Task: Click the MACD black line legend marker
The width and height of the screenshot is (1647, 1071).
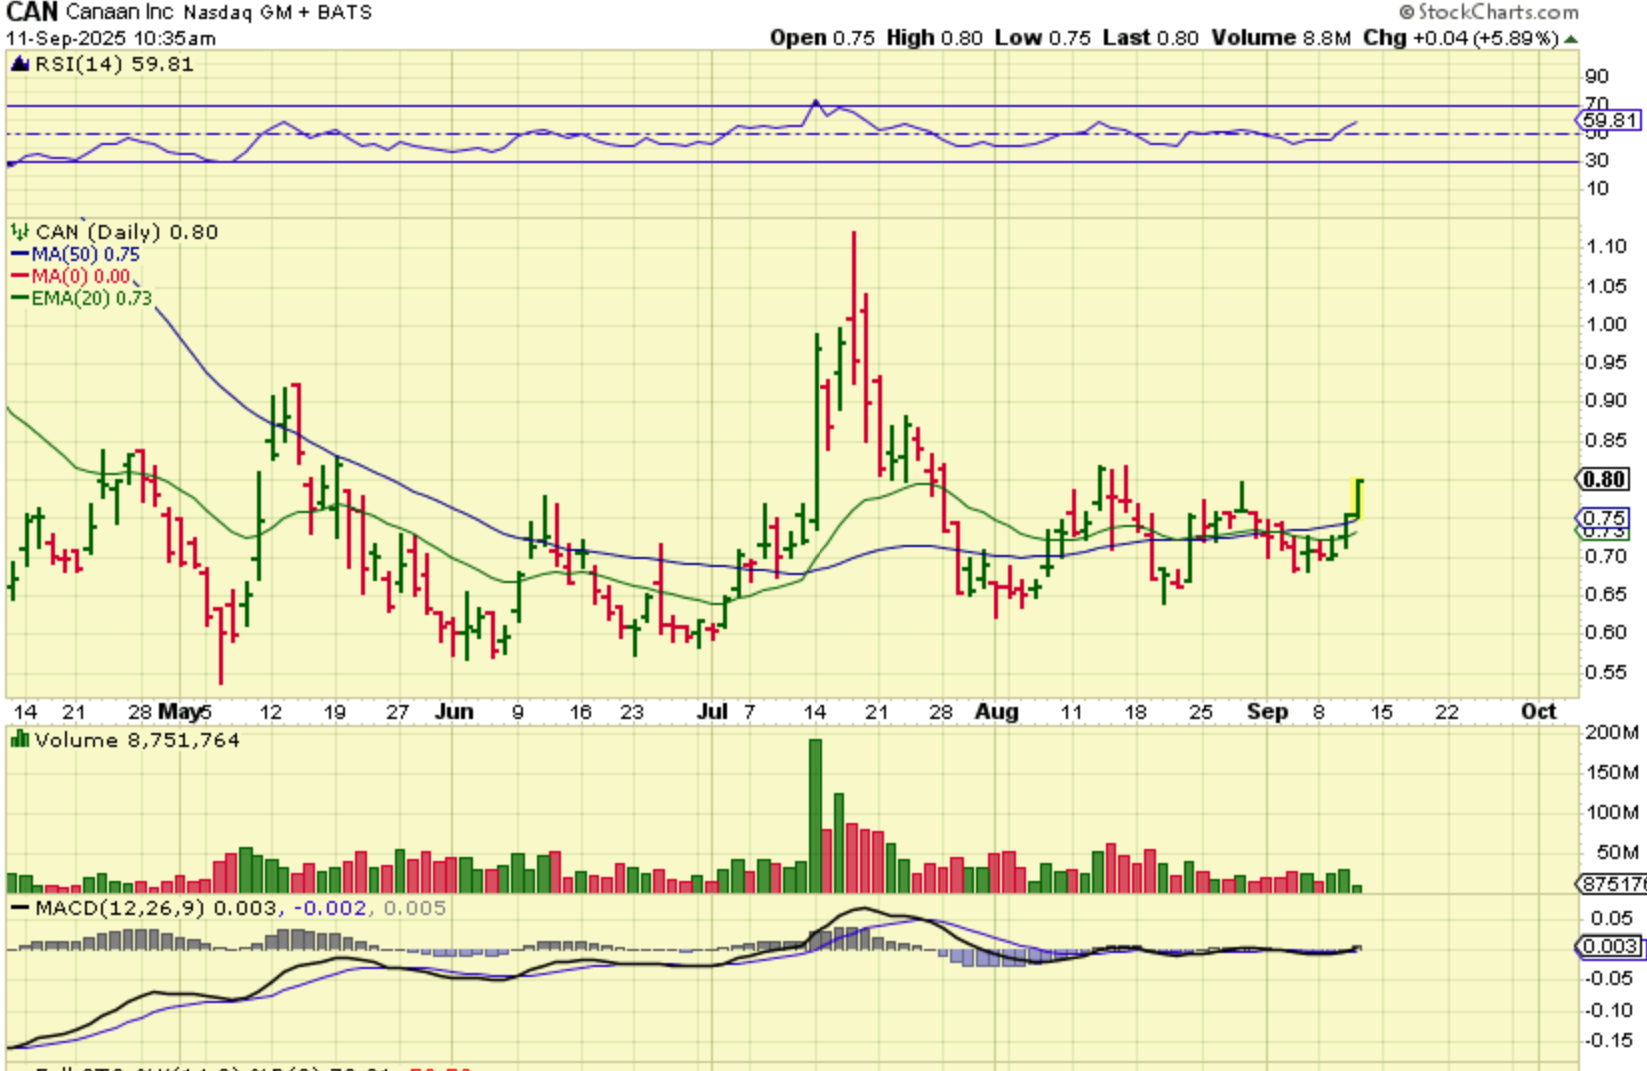Action: pos(19,908)
